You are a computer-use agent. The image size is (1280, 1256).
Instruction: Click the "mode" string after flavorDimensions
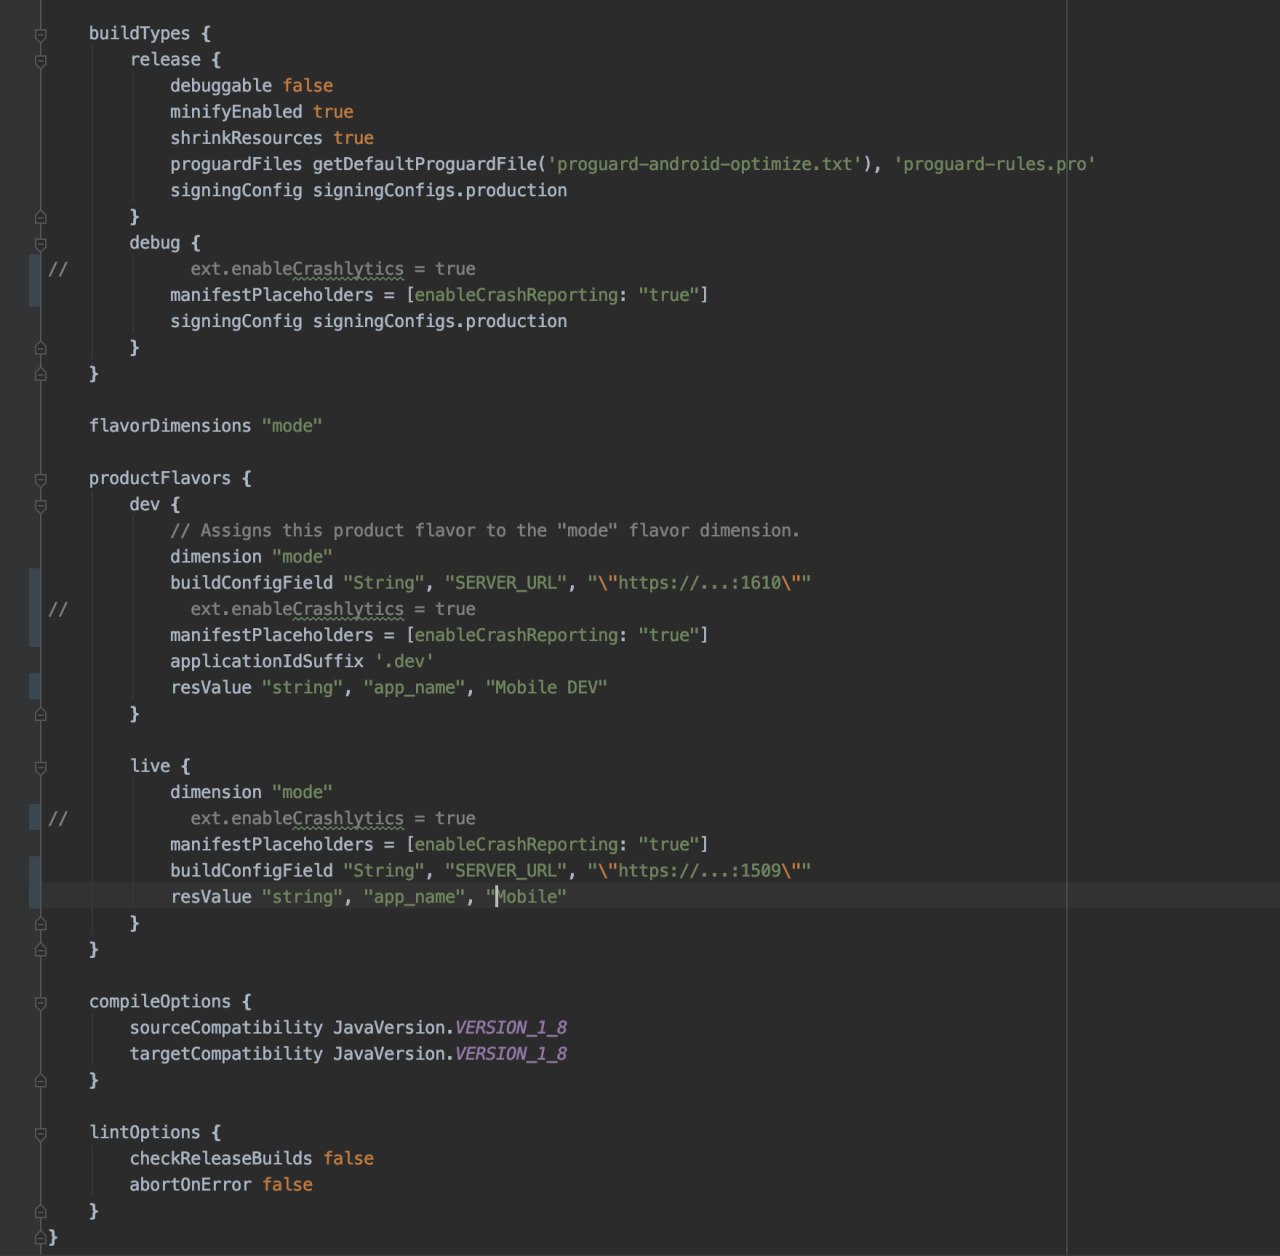point(292,426)
